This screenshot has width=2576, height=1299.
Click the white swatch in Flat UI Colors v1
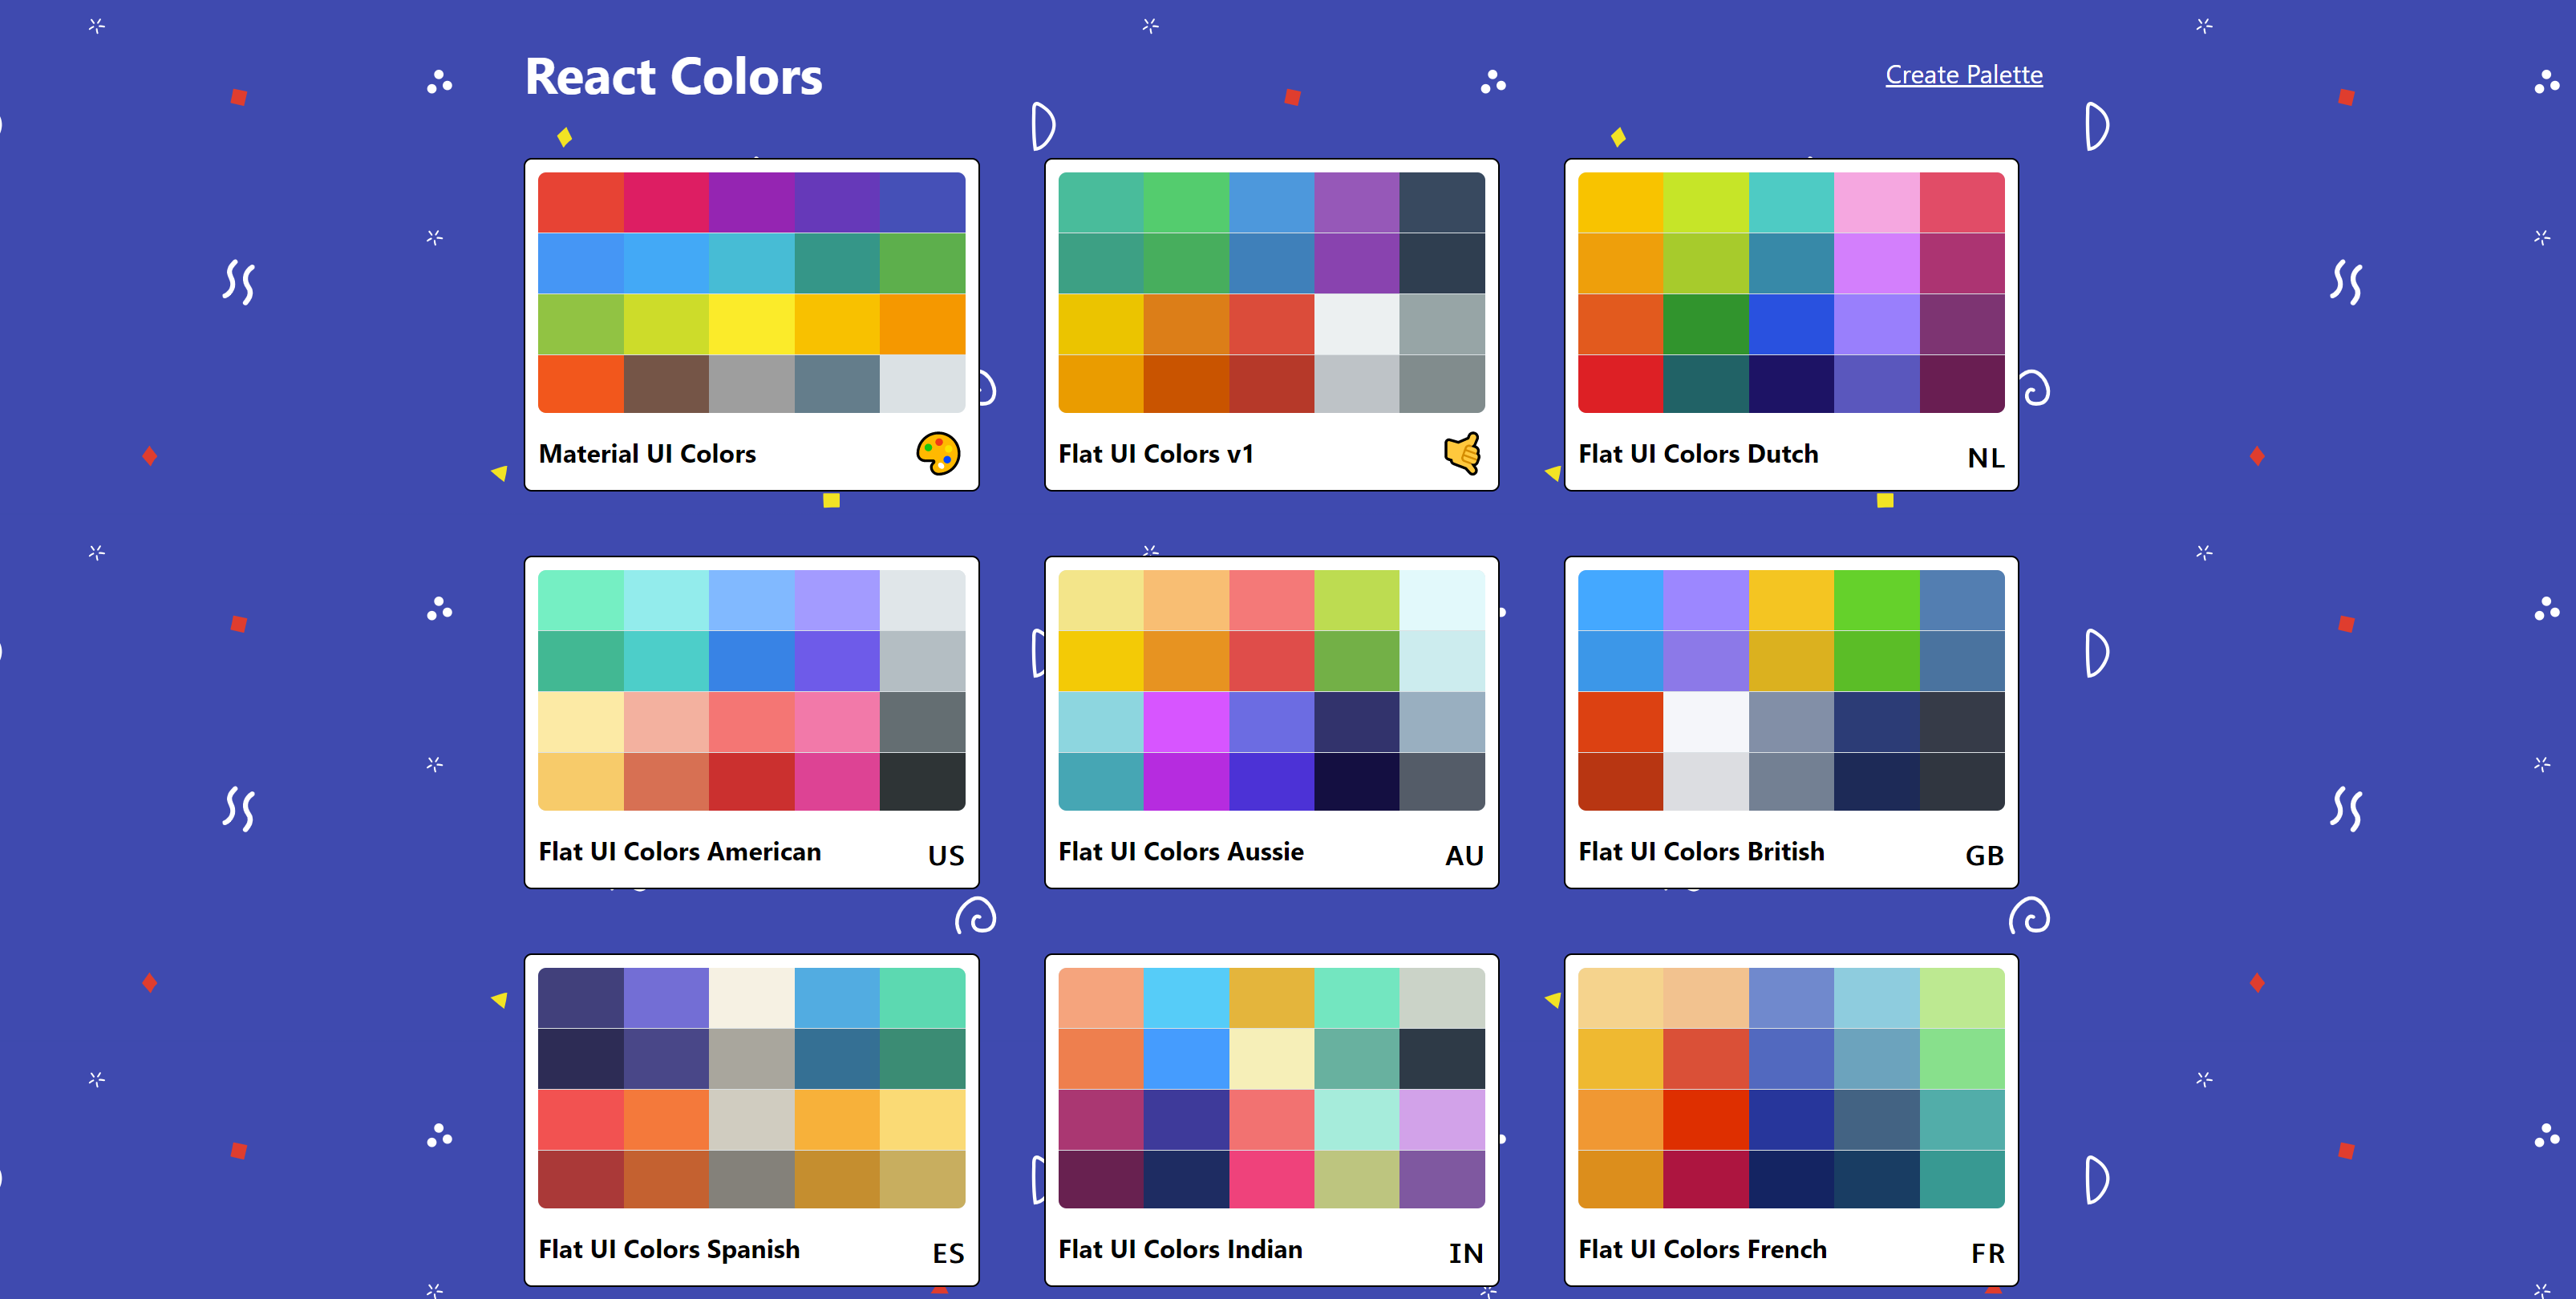1356,324
